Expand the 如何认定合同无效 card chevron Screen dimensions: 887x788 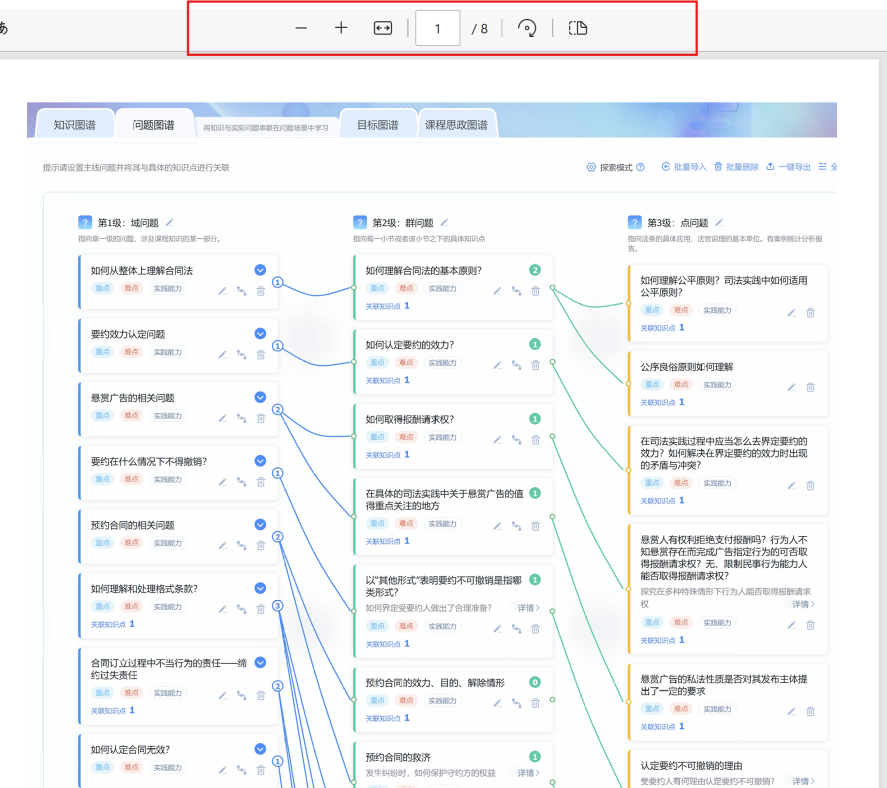click(260, 748)
